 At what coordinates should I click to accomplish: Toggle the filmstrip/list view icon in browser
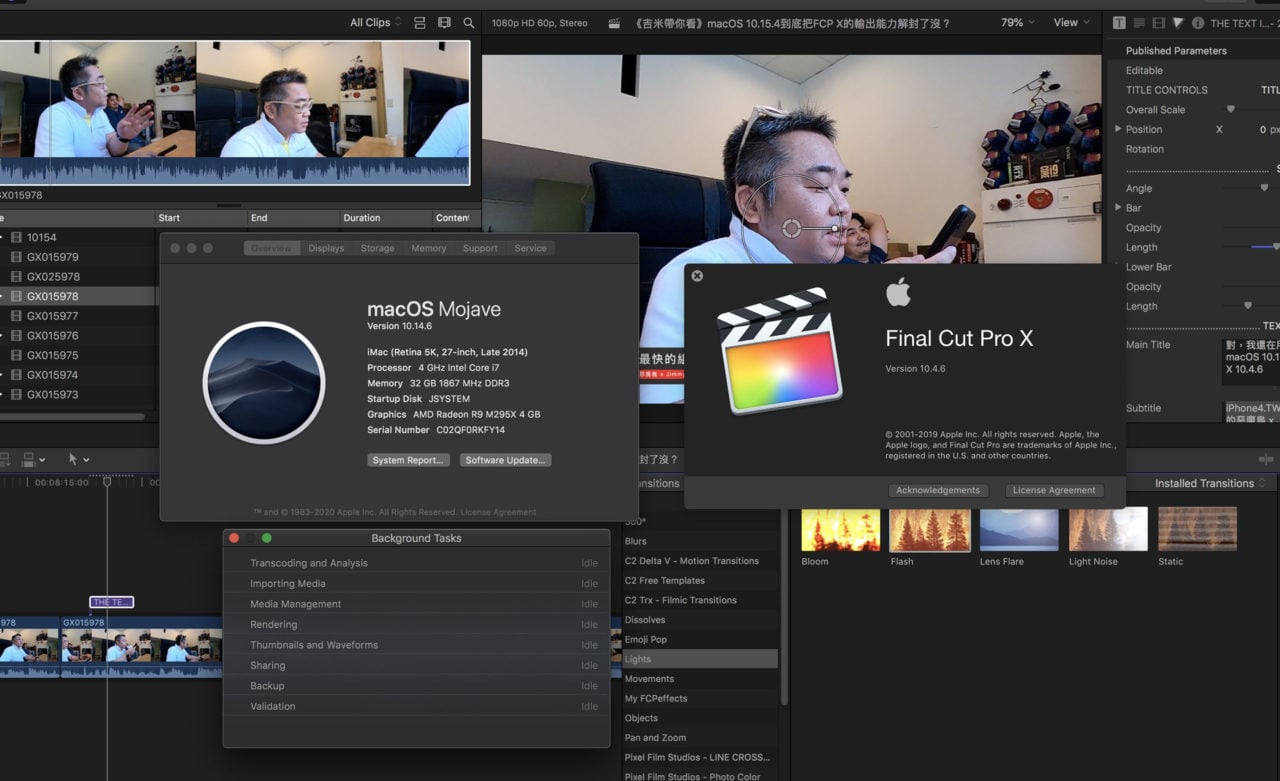tap(444, 22)
